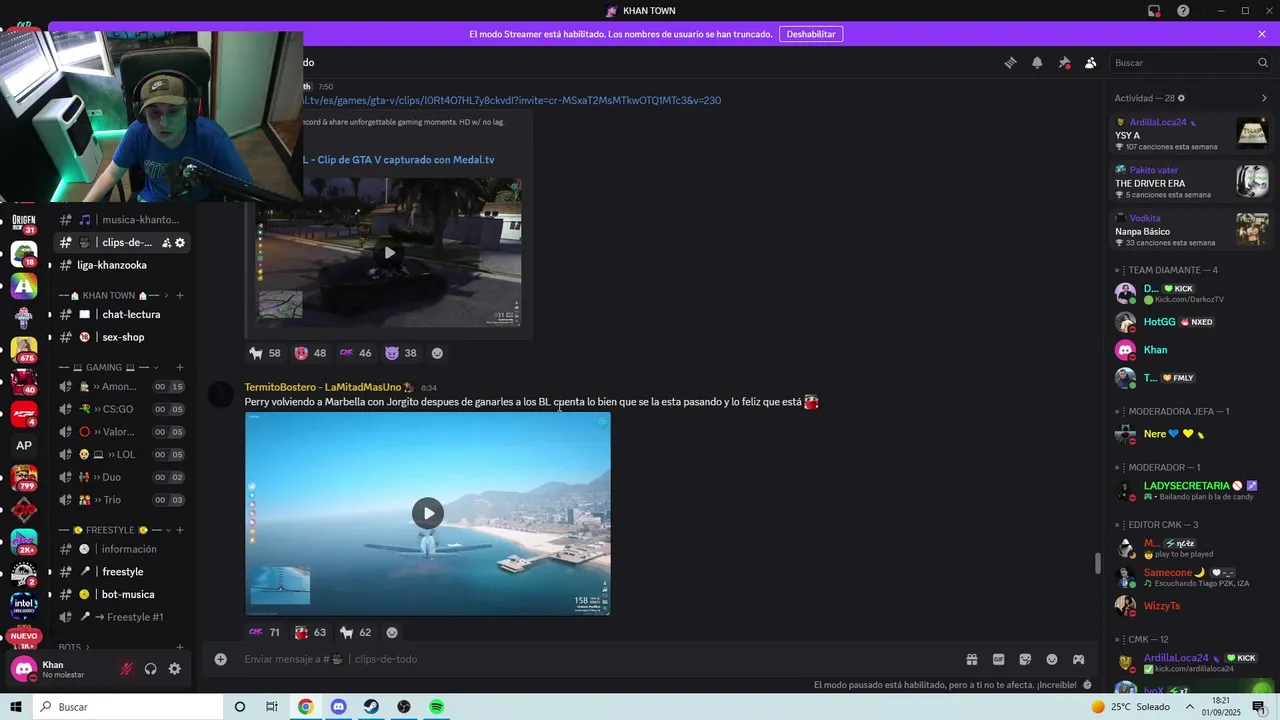Dismiss the streamer mode banner
The height and width of the screenshot is (720, 1280).
click(x=1262, y=34)
